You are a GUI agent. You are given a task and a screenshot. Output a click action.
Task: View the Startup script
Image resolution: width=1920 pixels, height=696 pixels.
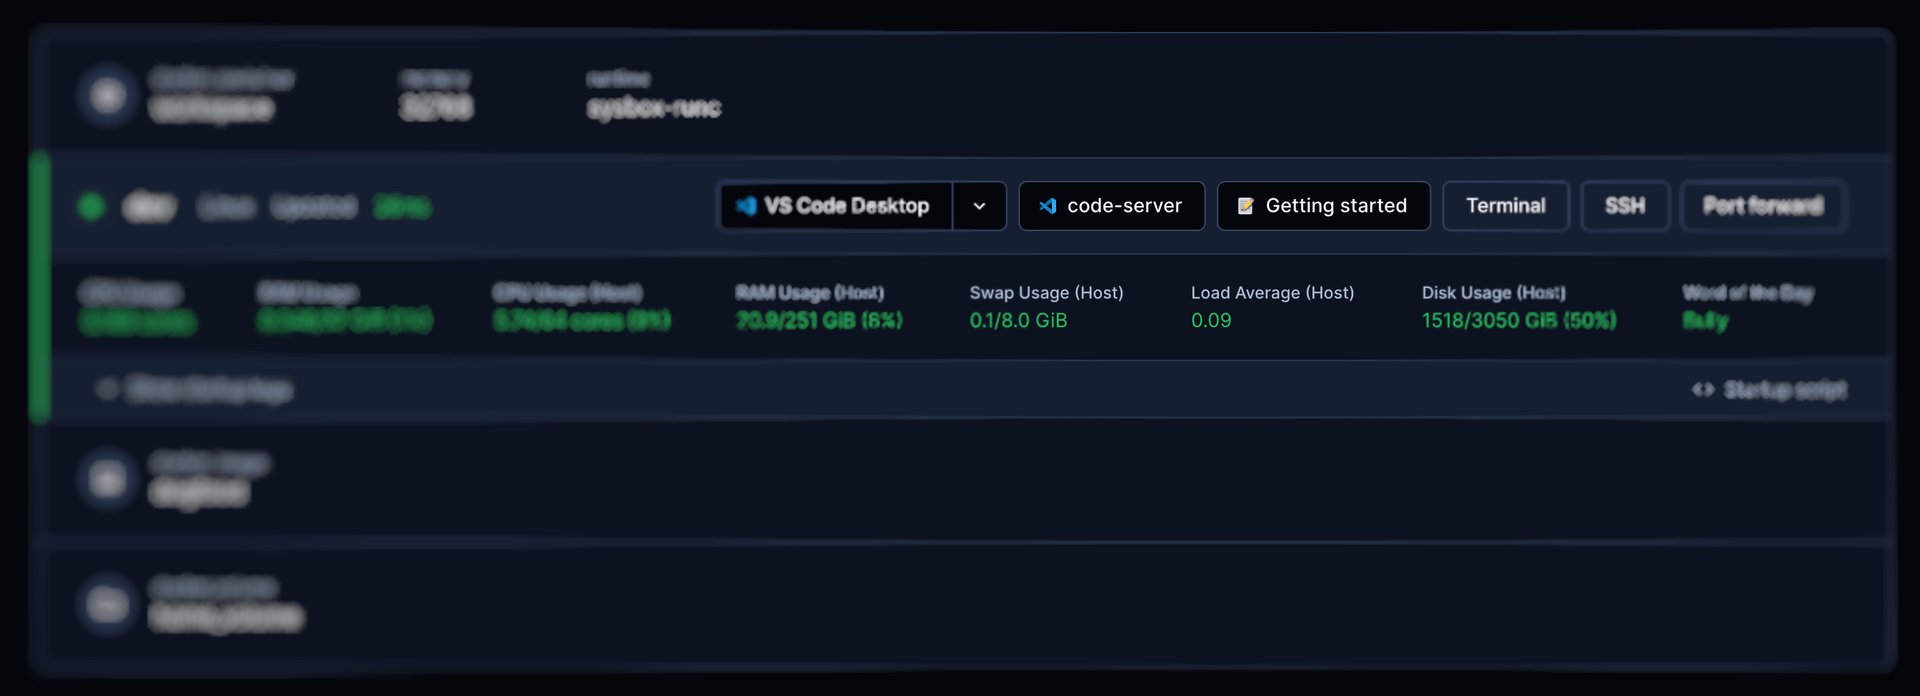(1769, 389)
